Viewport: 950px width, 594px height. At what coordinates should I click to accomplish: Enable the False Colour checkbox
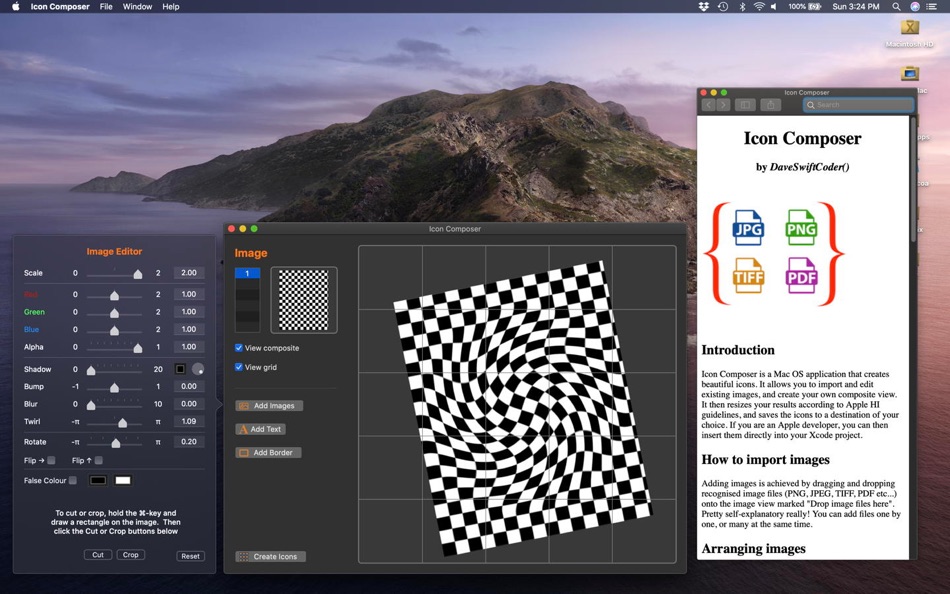coord(73,481)
